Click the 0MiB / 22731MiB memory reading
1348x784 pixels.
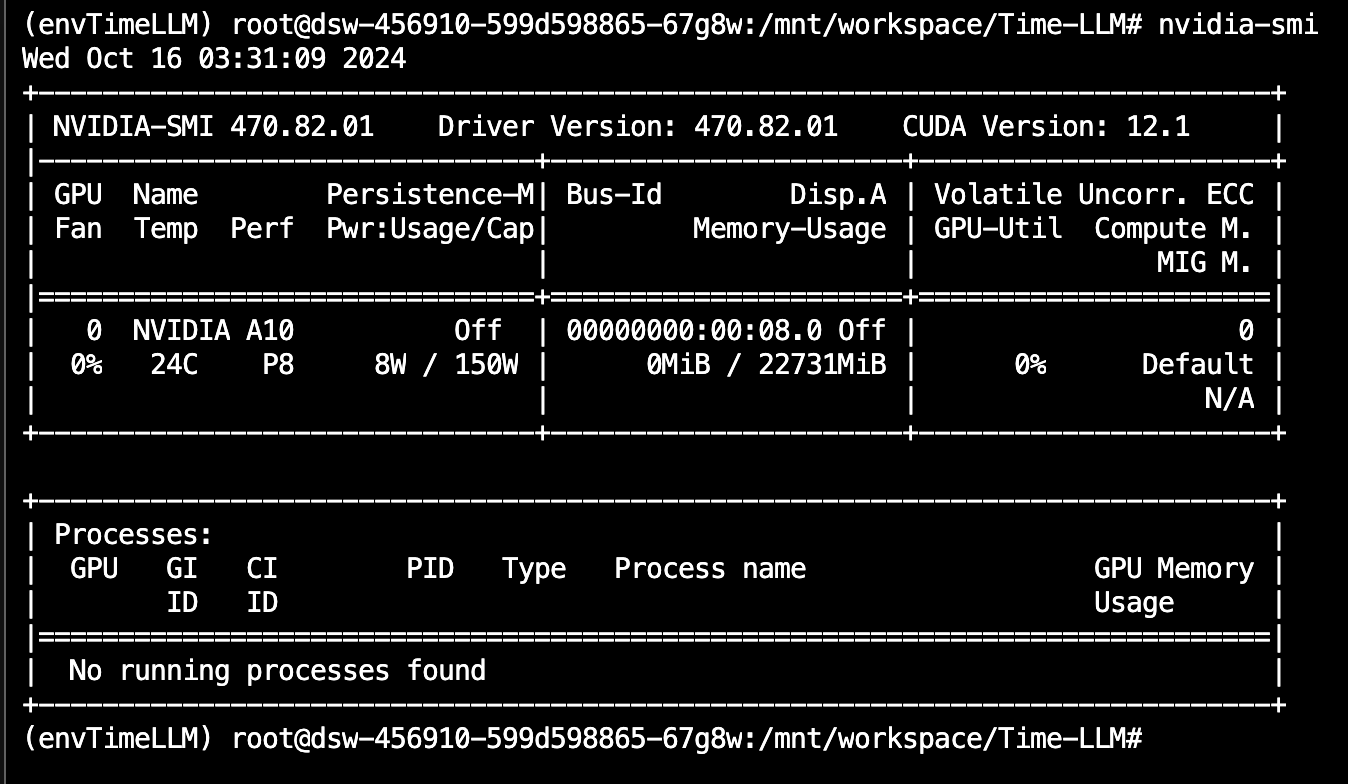coord(766,365)
